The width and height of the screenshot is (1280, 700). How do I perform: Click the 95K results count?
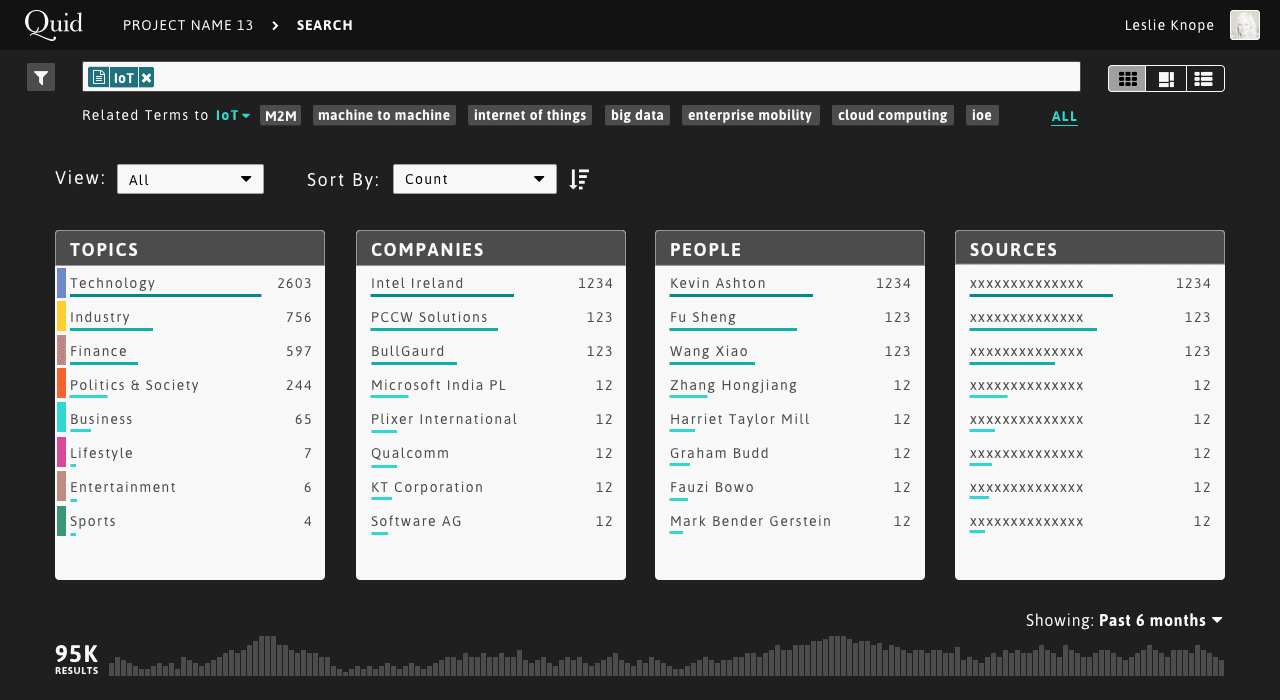pos(77,660)
